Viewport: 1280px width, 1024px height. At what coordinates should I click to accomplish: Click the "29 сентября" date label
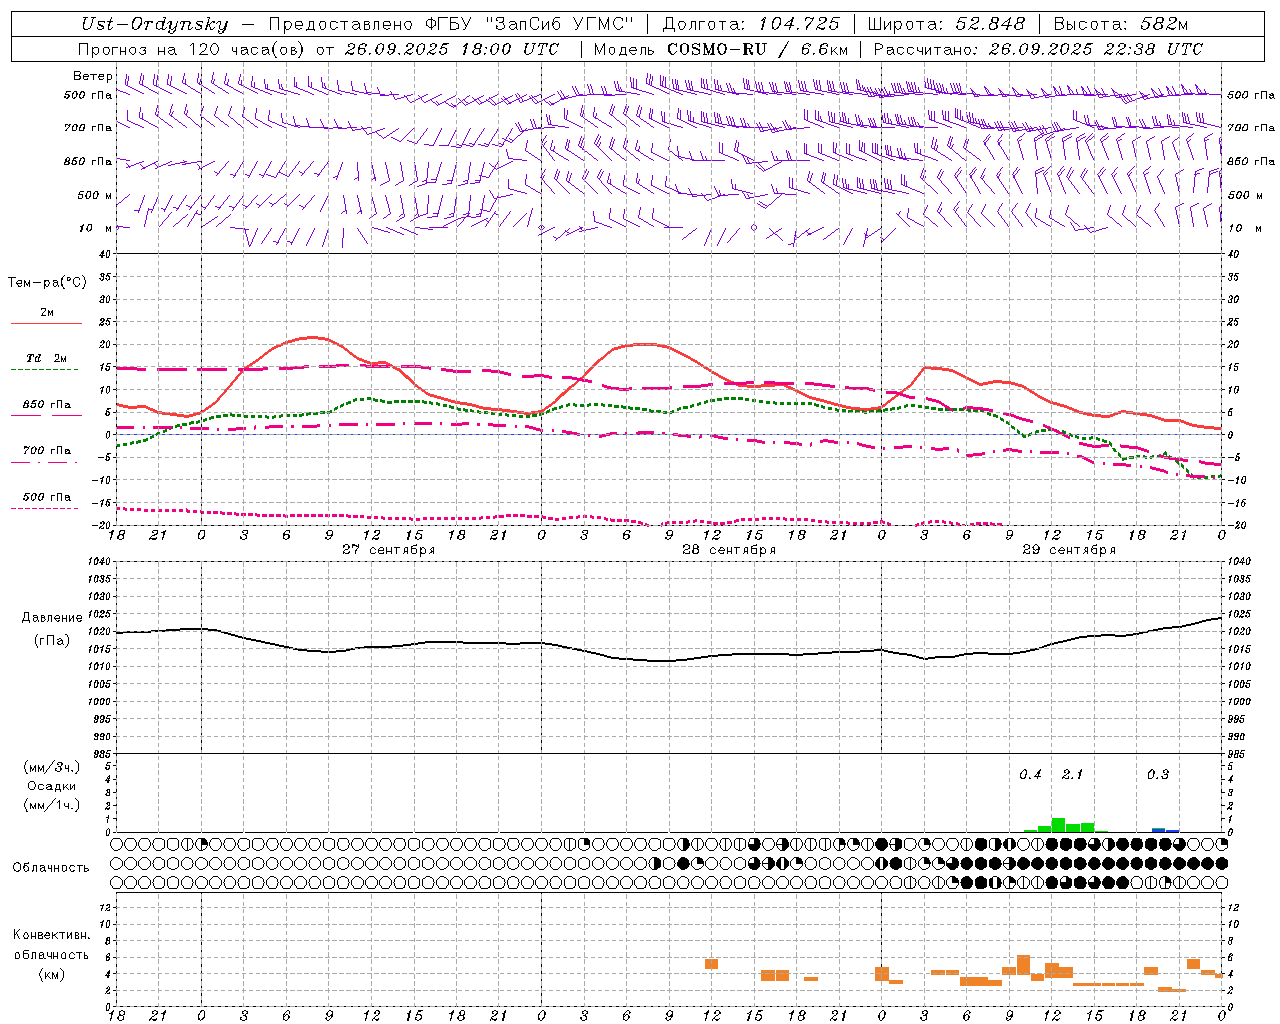[1068, 550]
